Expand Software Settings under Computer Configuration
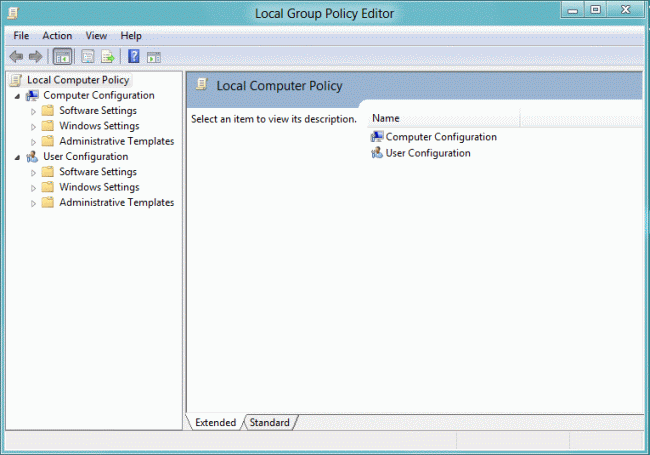The image size is (650, 455). coord(33,111)
